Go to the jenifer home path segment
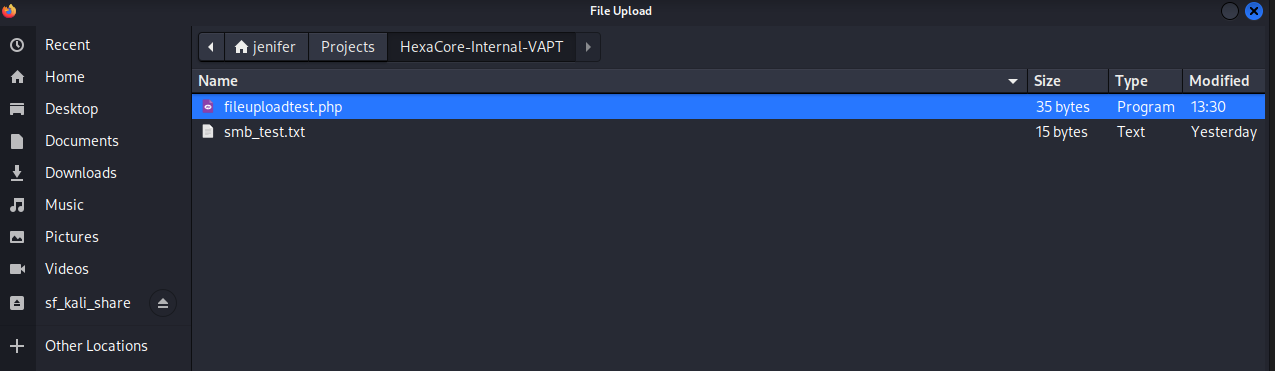Viewport: 1275px width, 371px height. click(x=266, y=47)
